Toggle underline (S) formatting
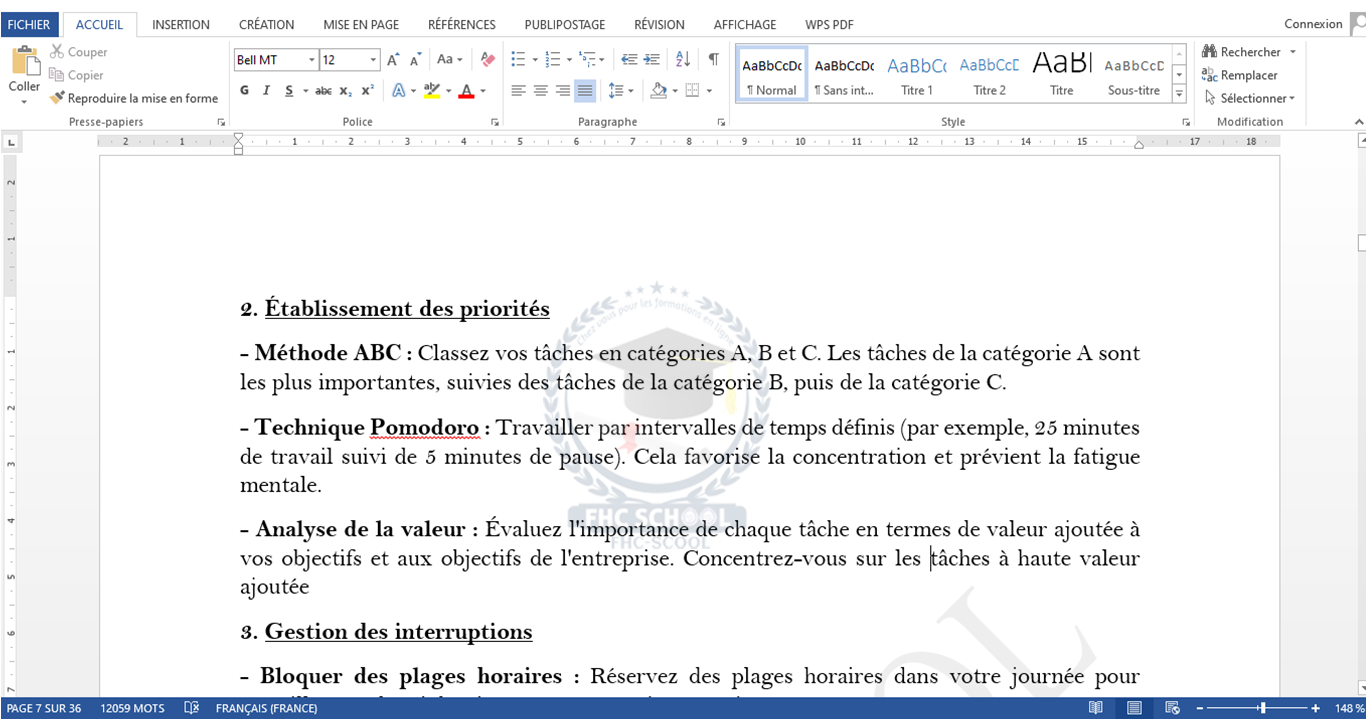 (288, 91)
